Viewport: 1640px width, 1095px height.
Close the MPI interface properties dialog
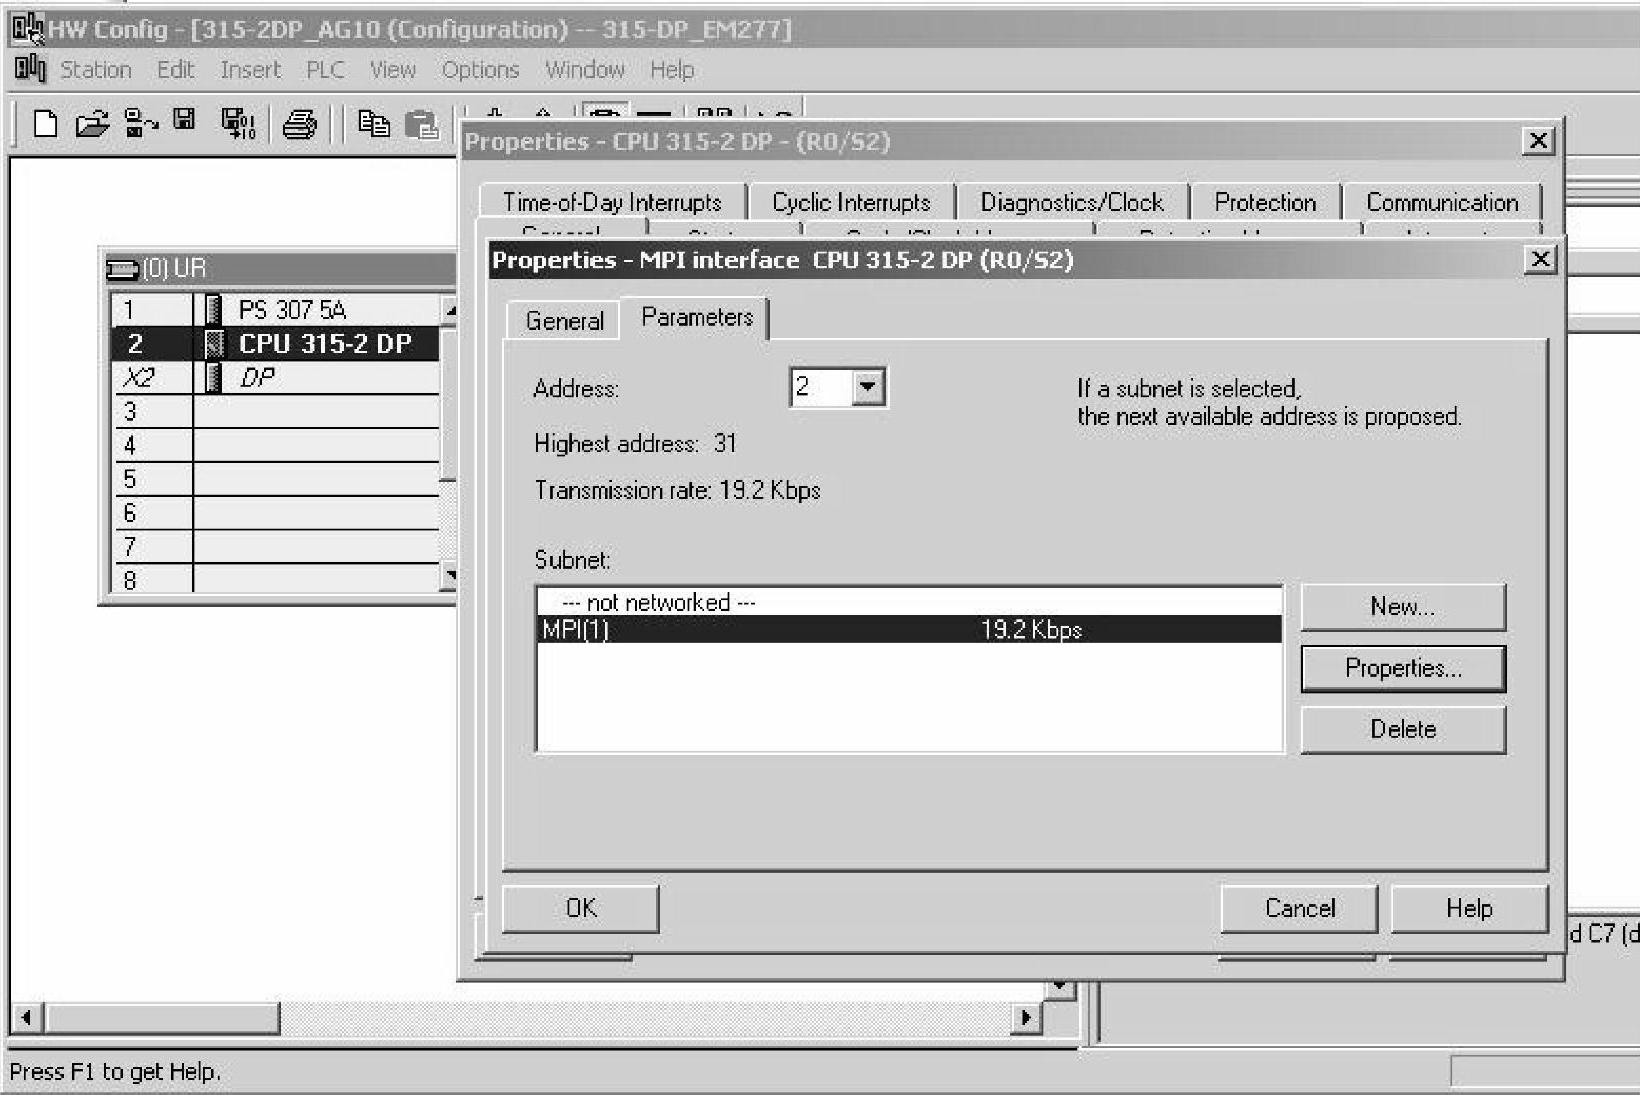(x=1541, y=260)
